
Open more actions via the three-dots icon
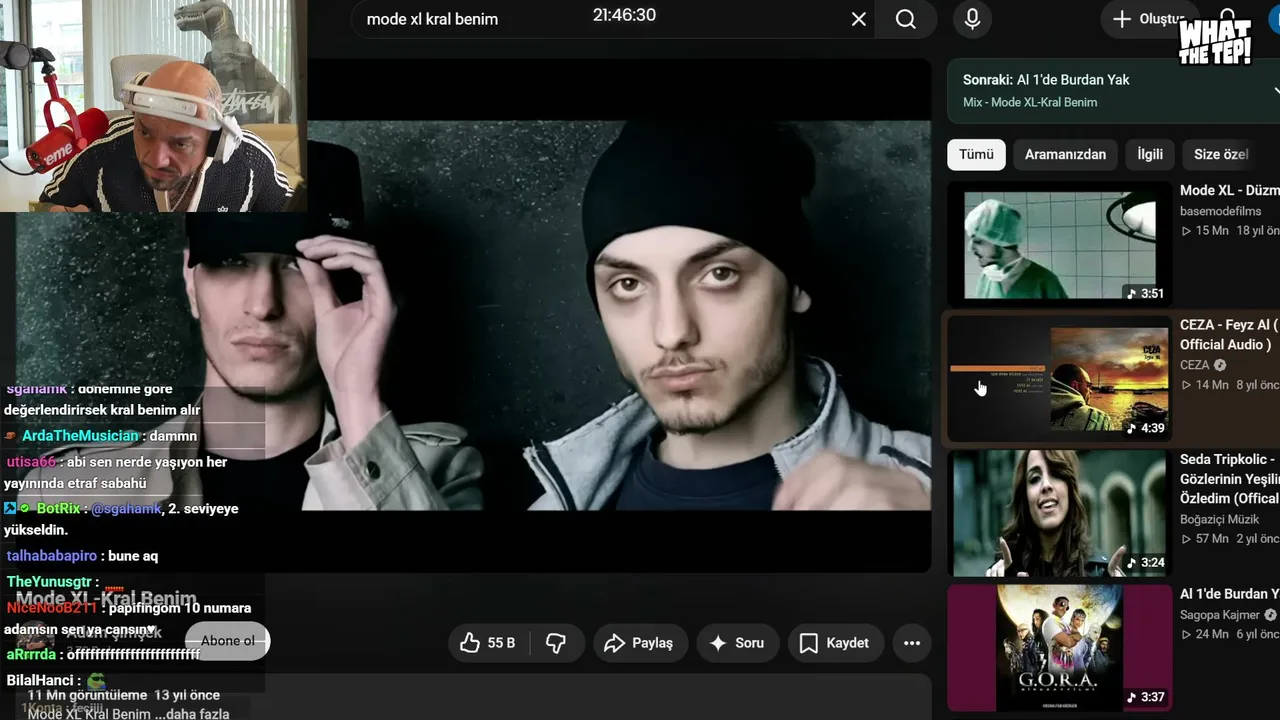coord(912,643)
